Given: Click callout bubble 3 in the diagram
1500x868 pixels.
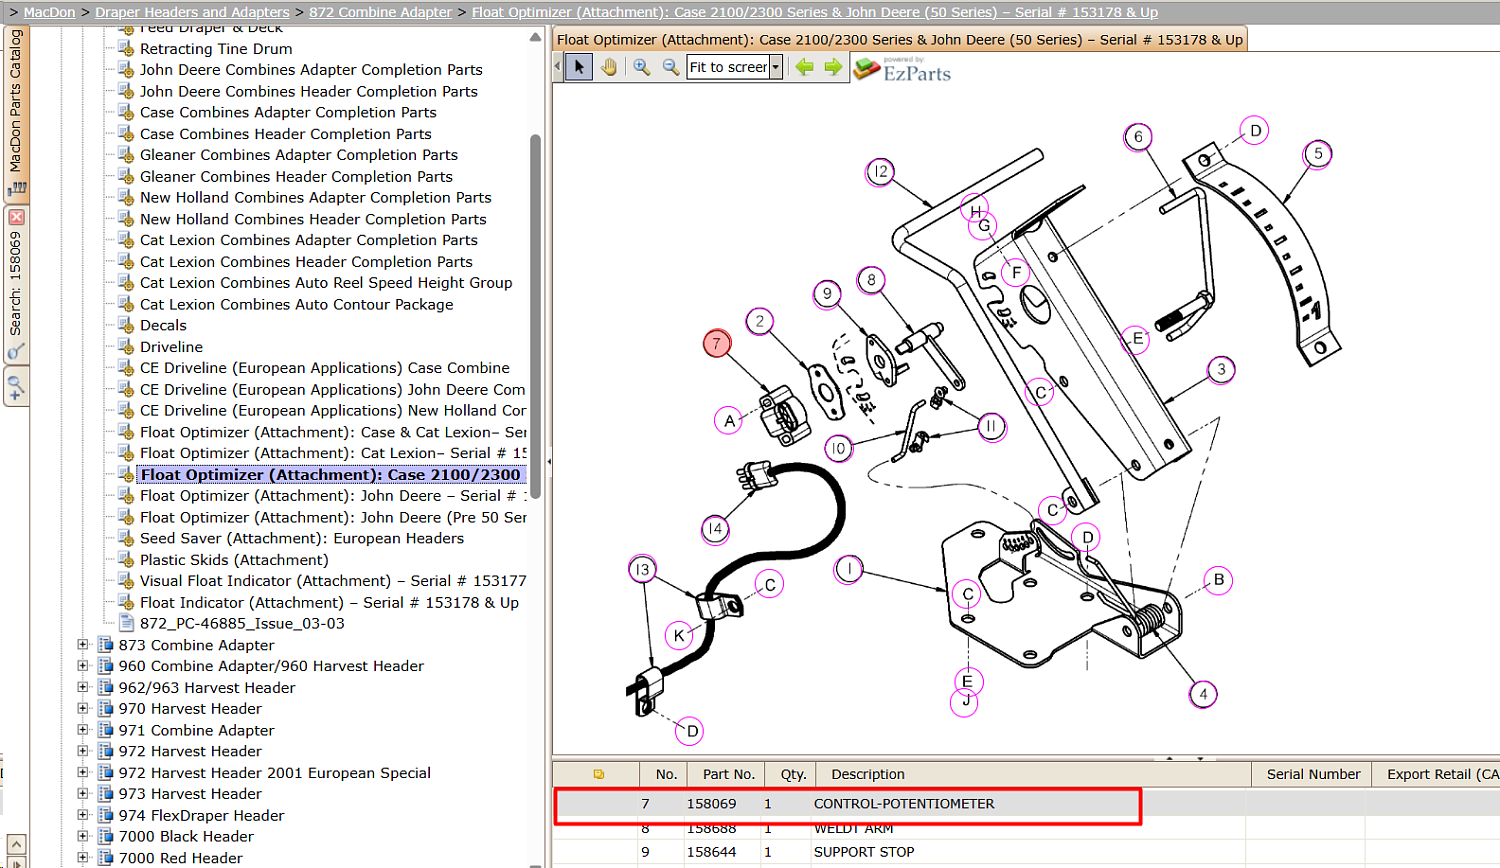Looking at the screenshot, I should point(1221,370).
